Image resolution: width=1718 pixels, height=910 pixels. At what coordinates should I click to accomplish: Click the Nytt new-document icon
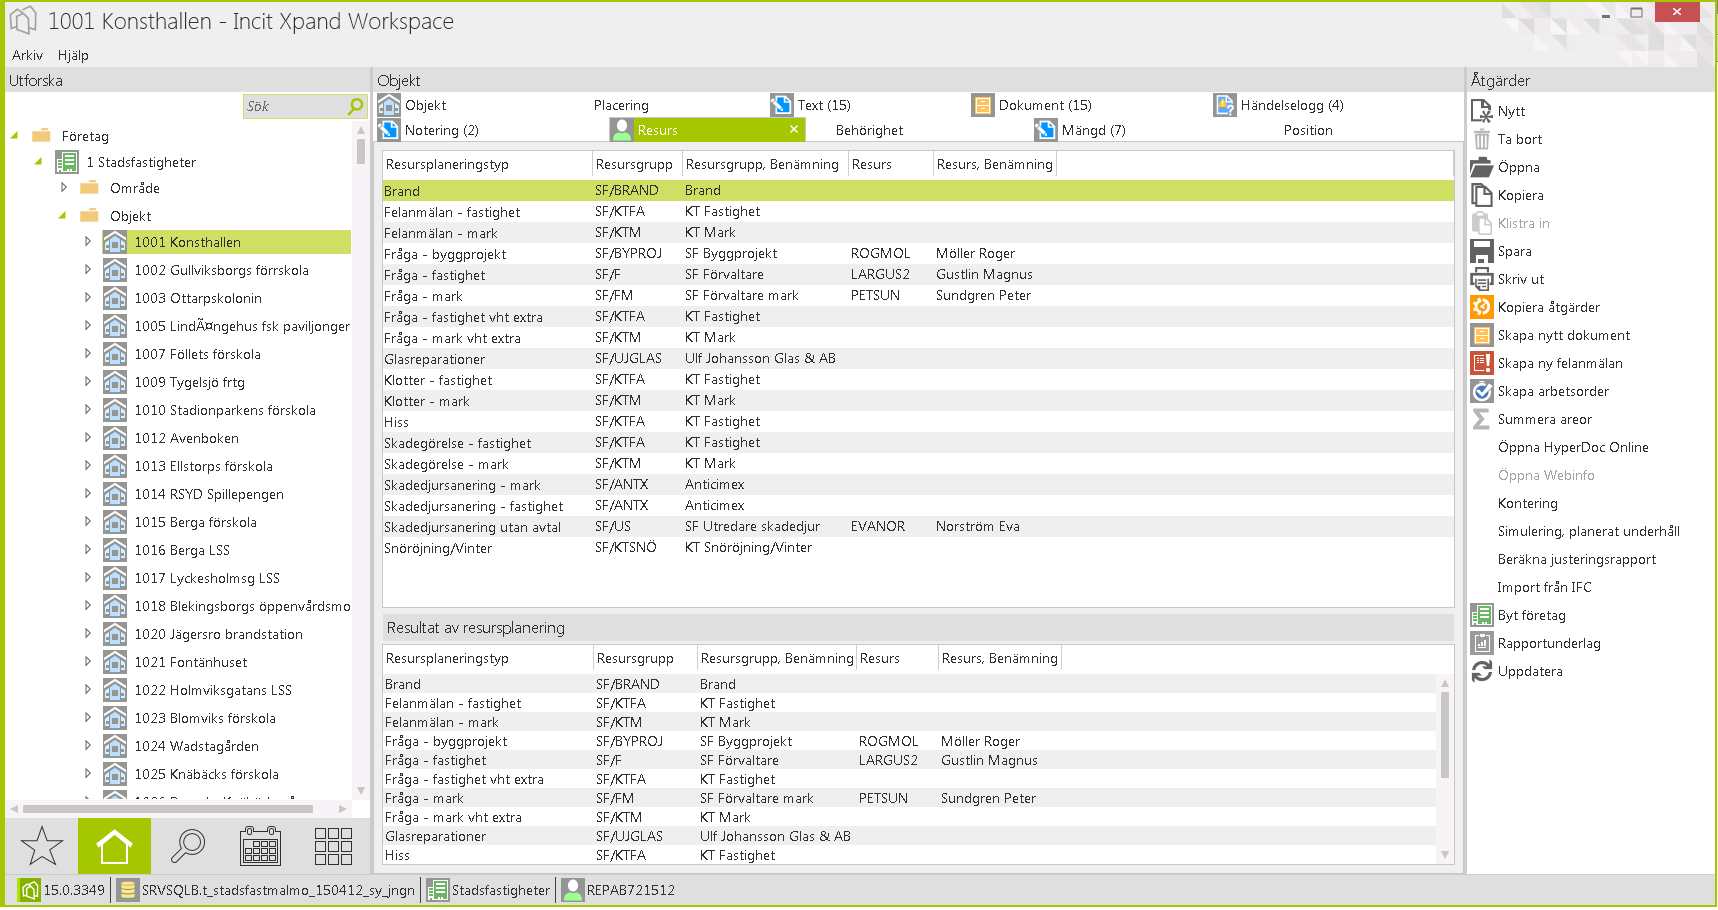1482,111
